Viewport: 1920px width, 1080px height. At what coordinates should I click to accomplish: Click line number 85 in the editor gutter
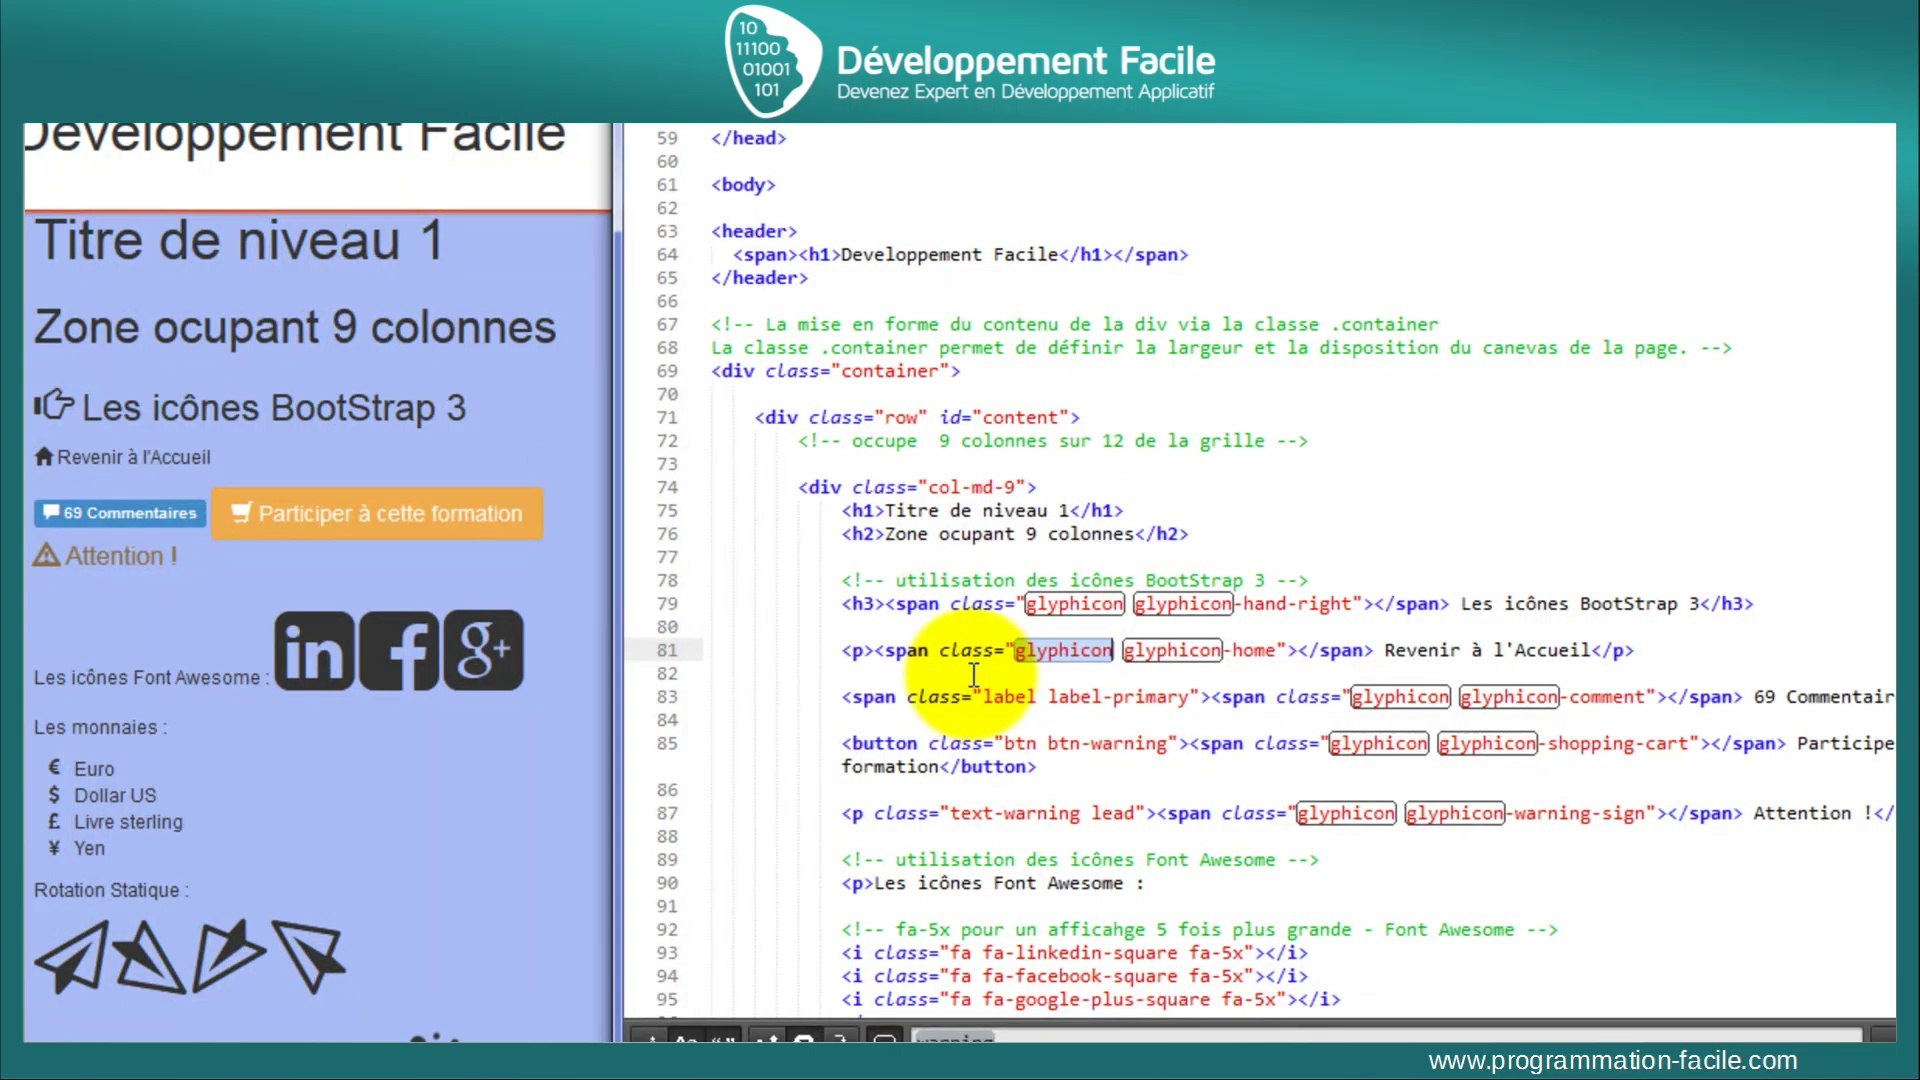[x=667, y=743]
